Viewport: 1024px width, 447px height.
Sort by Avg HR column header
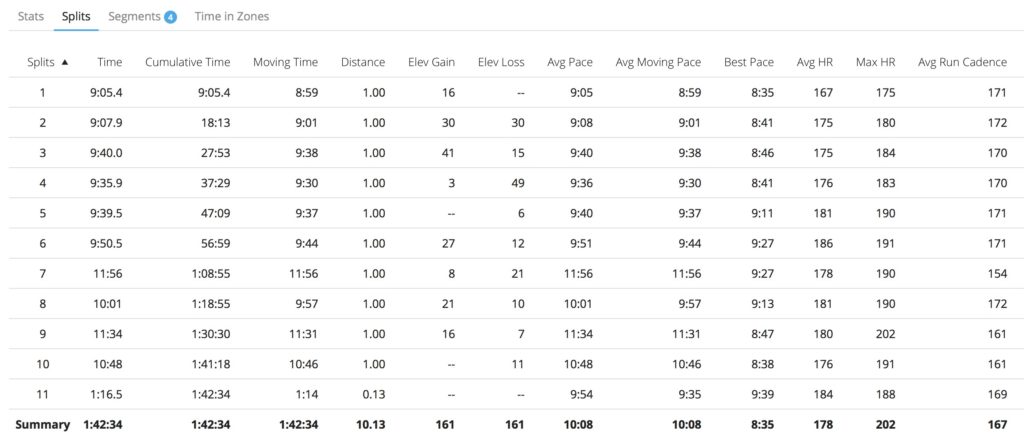point(814,62)
